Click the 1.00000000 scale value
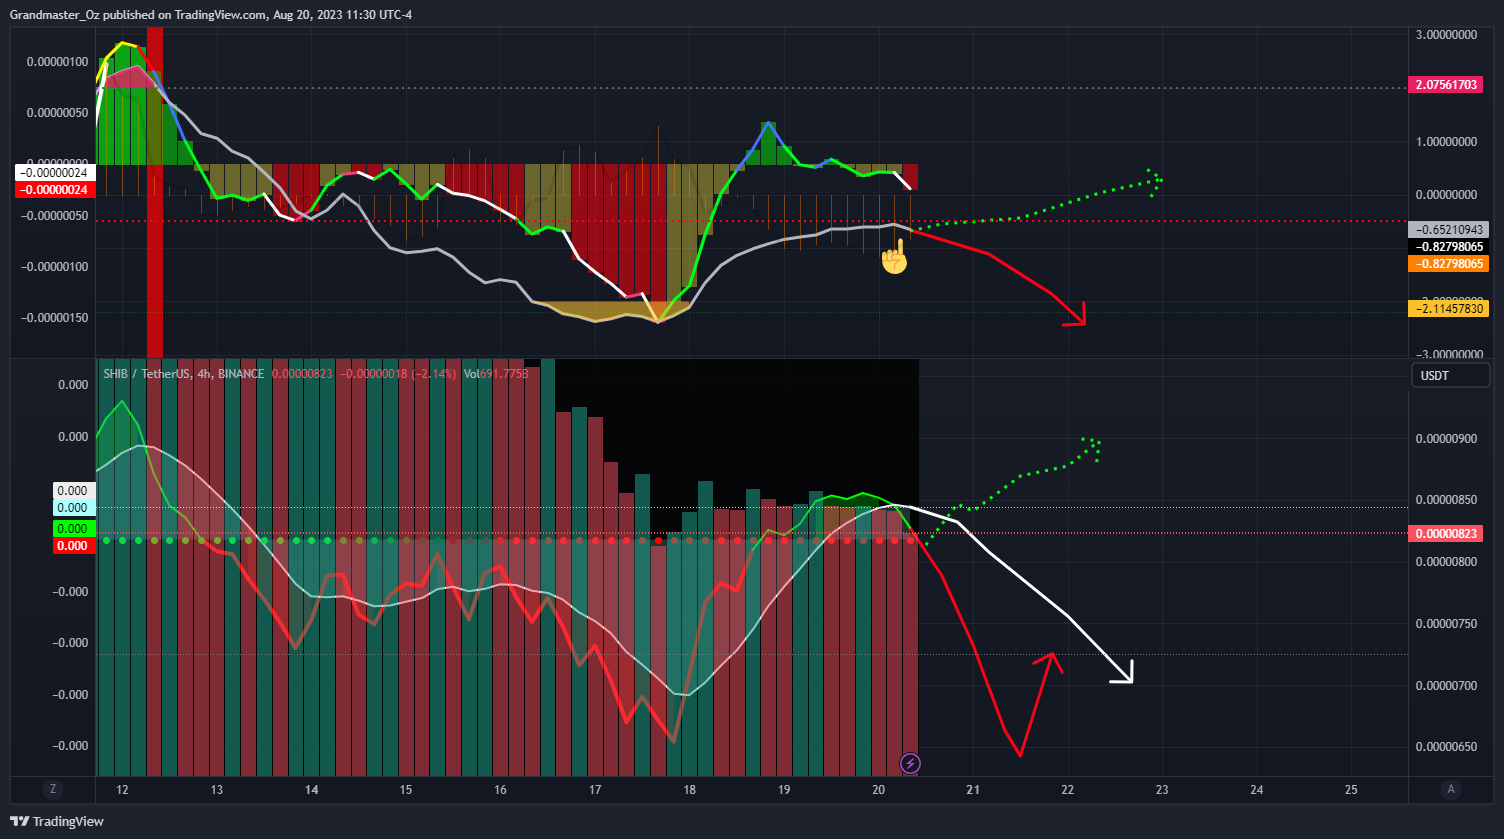 pos(1446,142)
